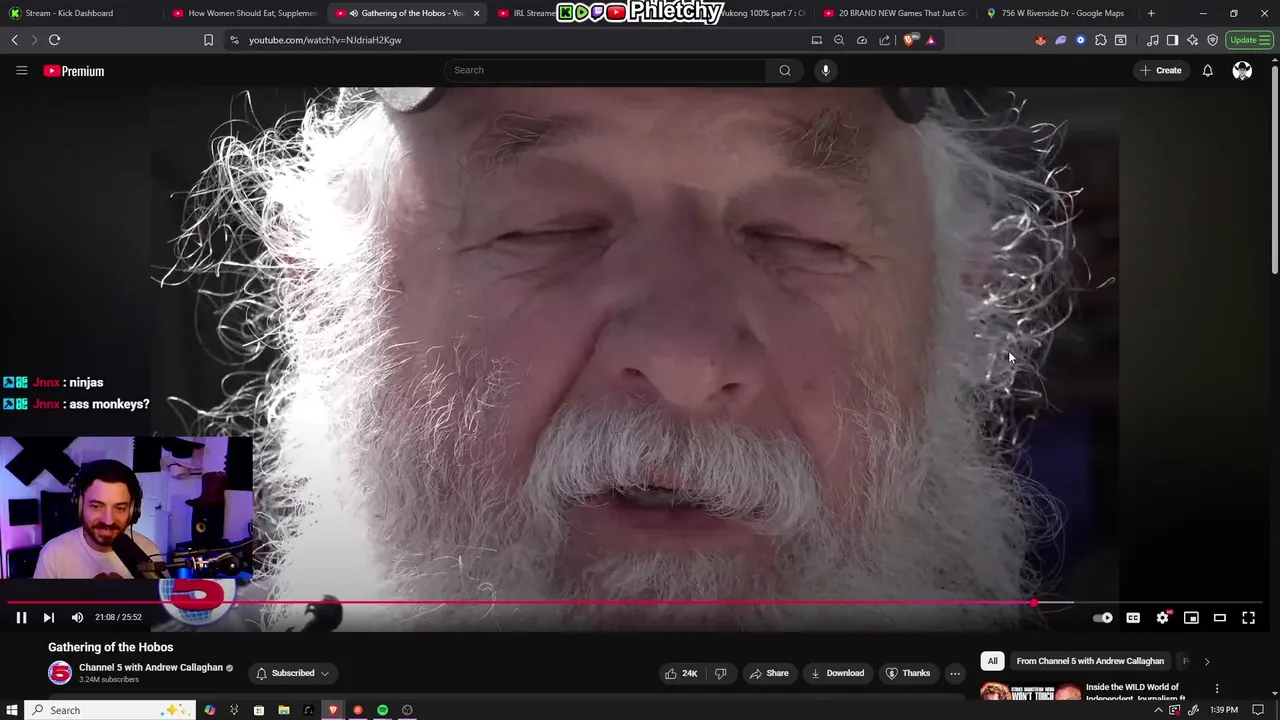Open Inside the WILD World video thumbnail

click(x=1030, y=691)
